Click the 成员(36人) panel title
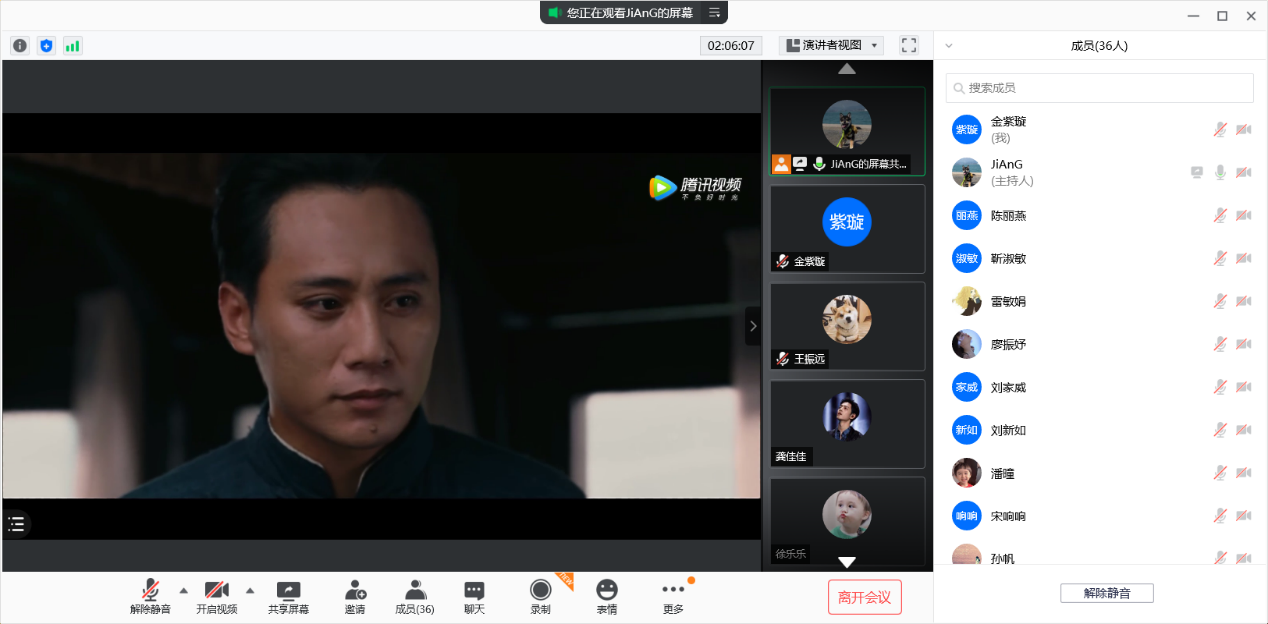Viewport: 1268px width, 624px height. 1099,46
